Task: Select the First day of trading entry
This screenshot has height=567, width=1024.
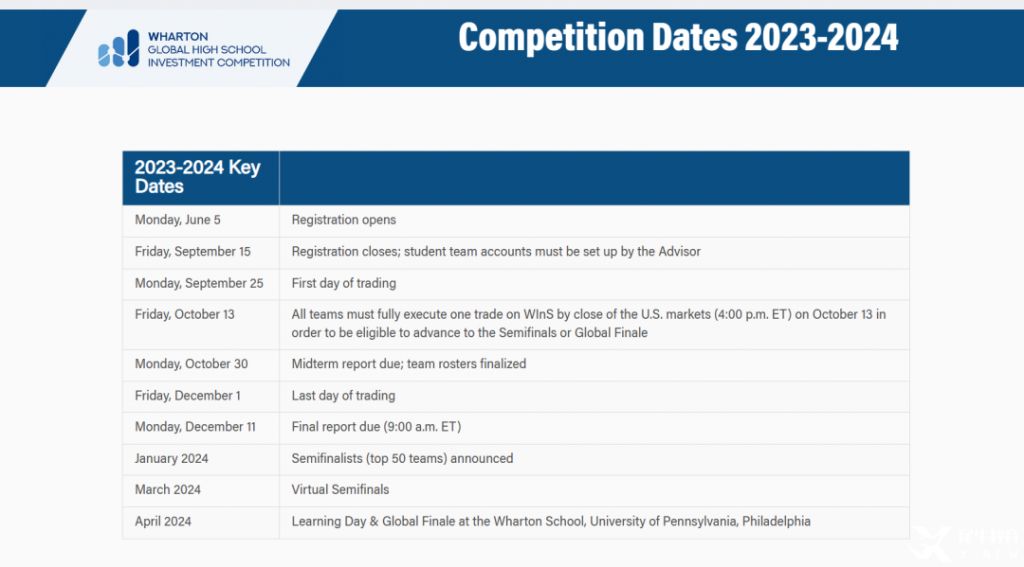Action: click(344, 284)
